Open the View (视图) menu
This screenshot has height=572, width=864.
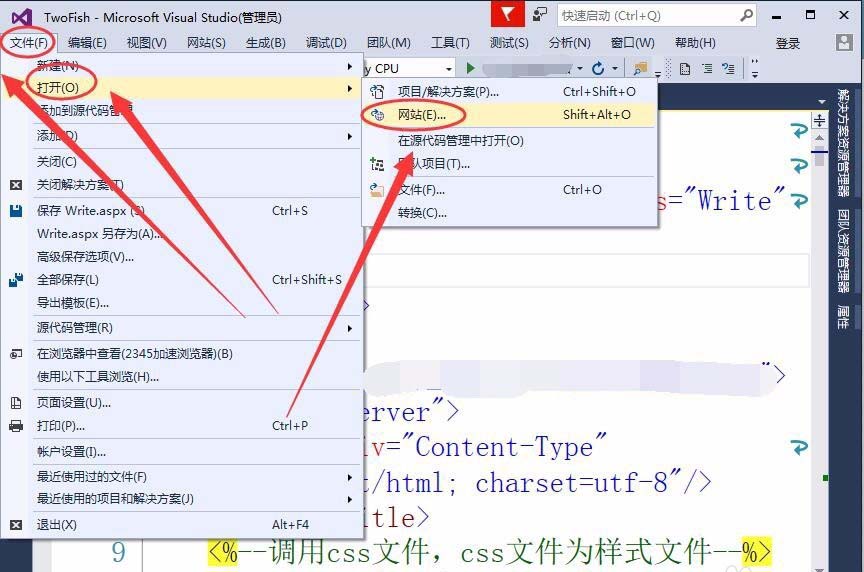[x=147, y=42]
